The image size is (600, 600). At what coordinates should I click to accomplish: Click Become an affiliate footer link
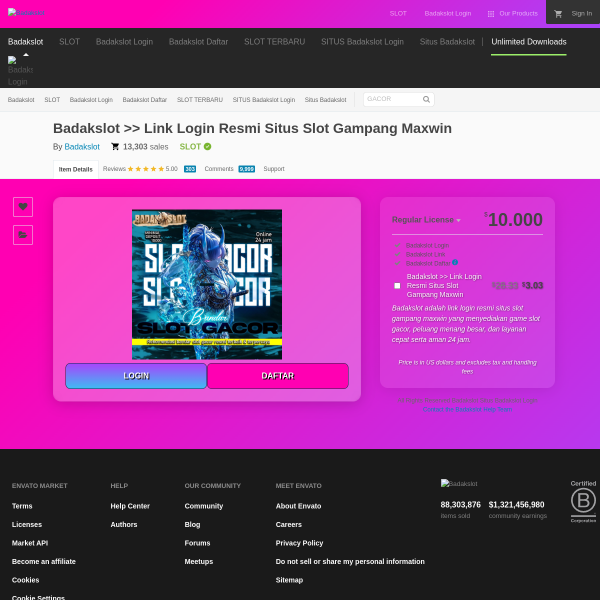click(x=44, y=561)
